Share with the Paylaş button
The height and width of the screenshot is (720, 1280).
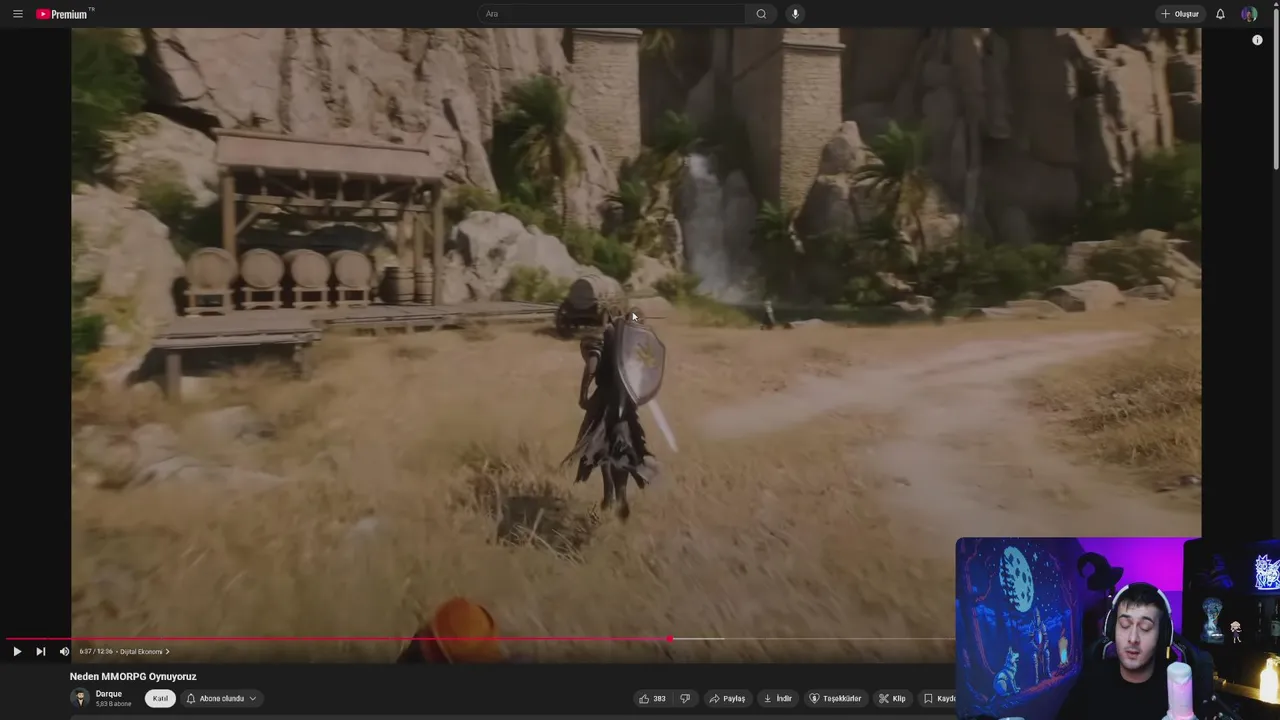tap(728, 698)
